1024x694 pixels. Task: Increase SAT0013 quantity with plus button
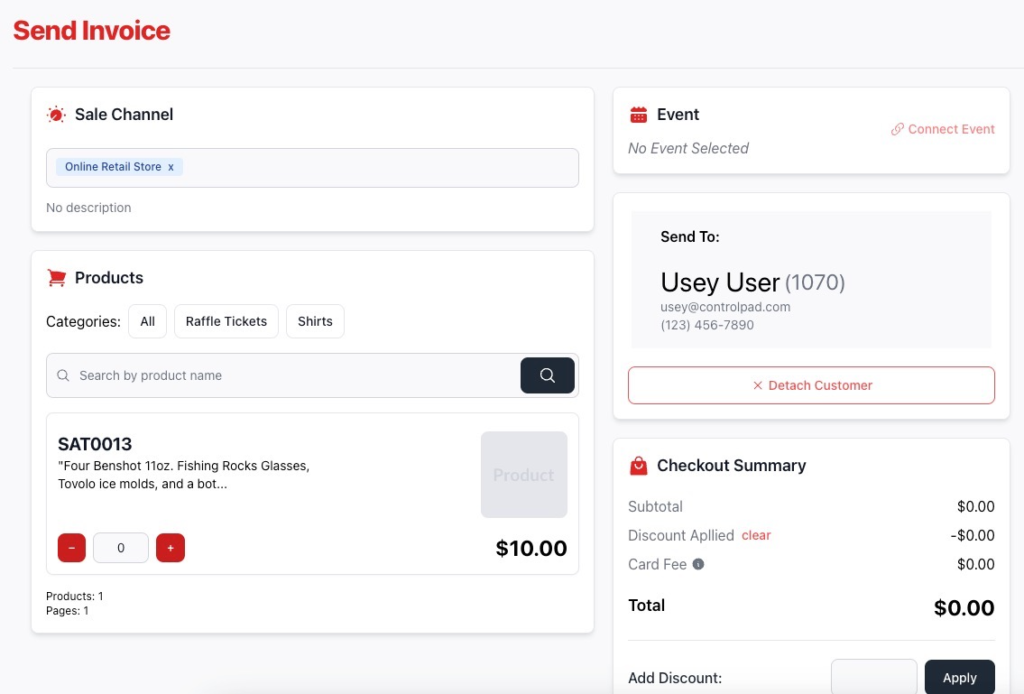click(170, 548)
